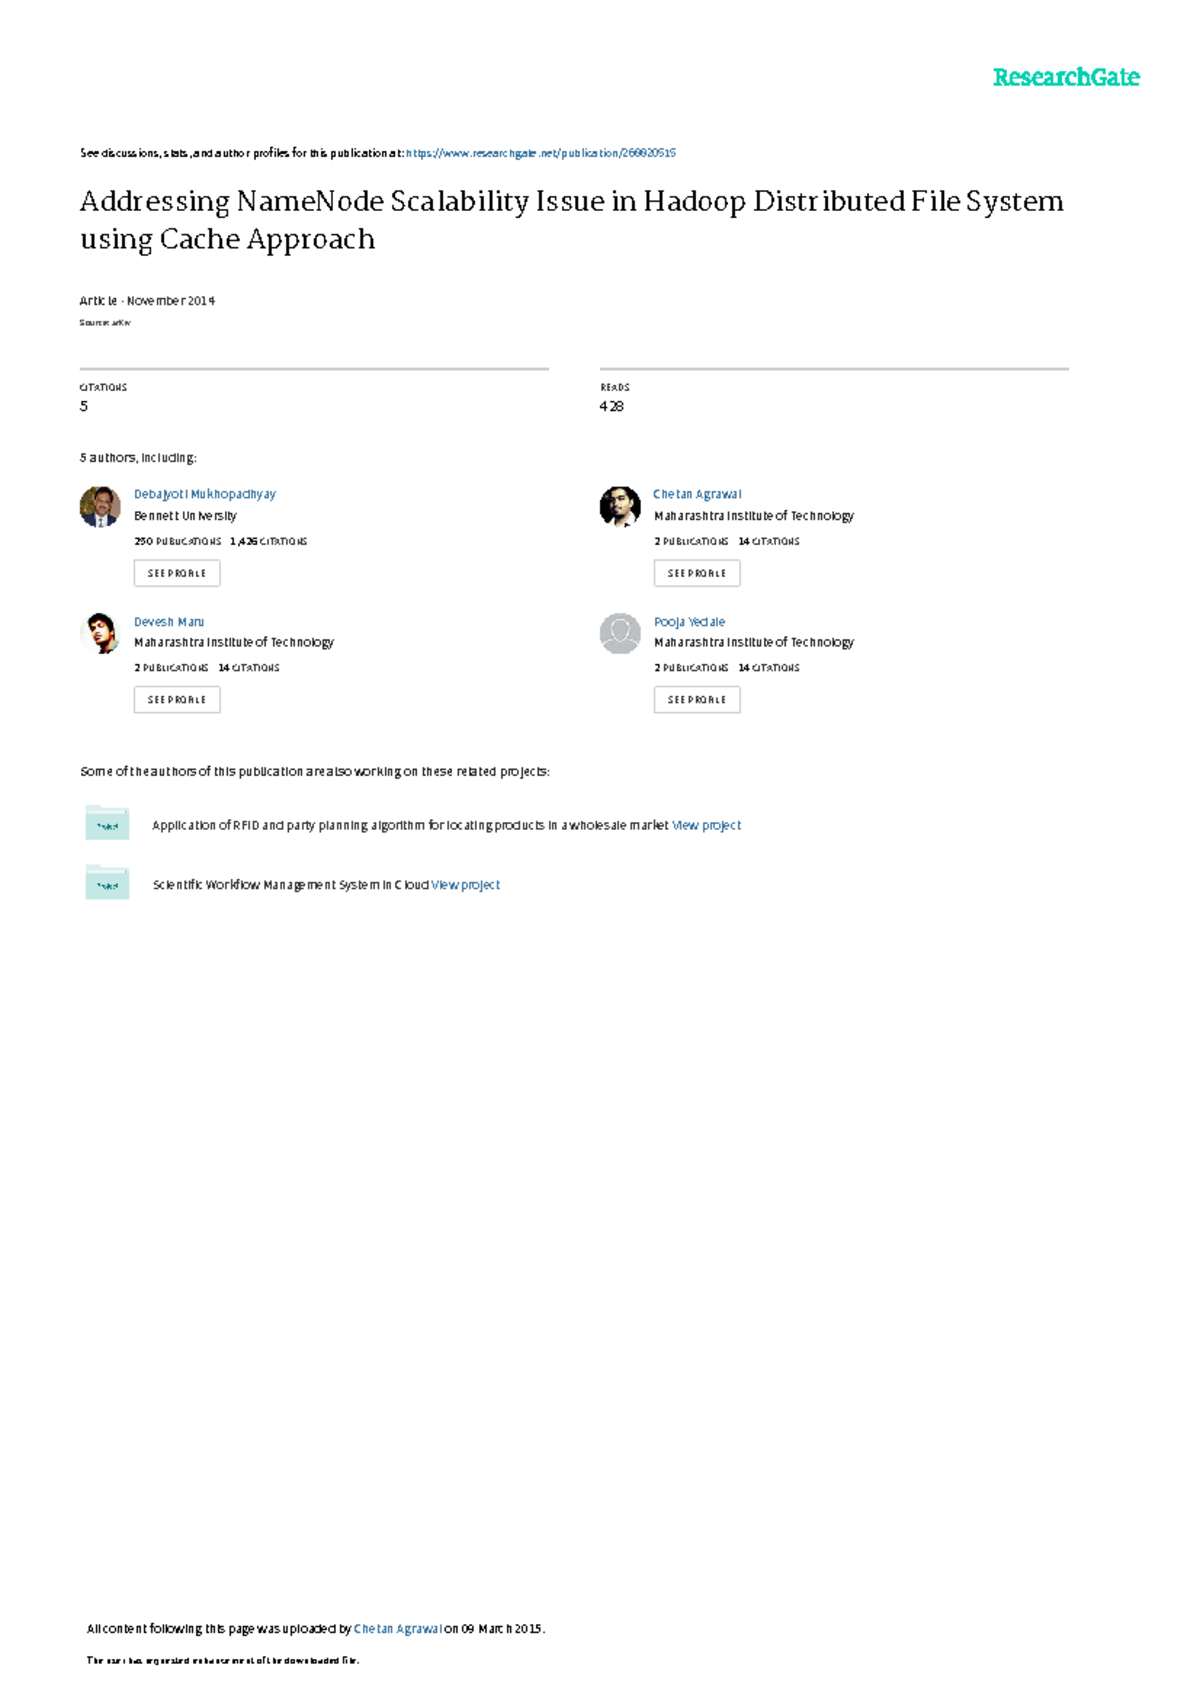Click Chetan Agrawal's profile photo
Screen dimensions: 1200x1697
620,507
